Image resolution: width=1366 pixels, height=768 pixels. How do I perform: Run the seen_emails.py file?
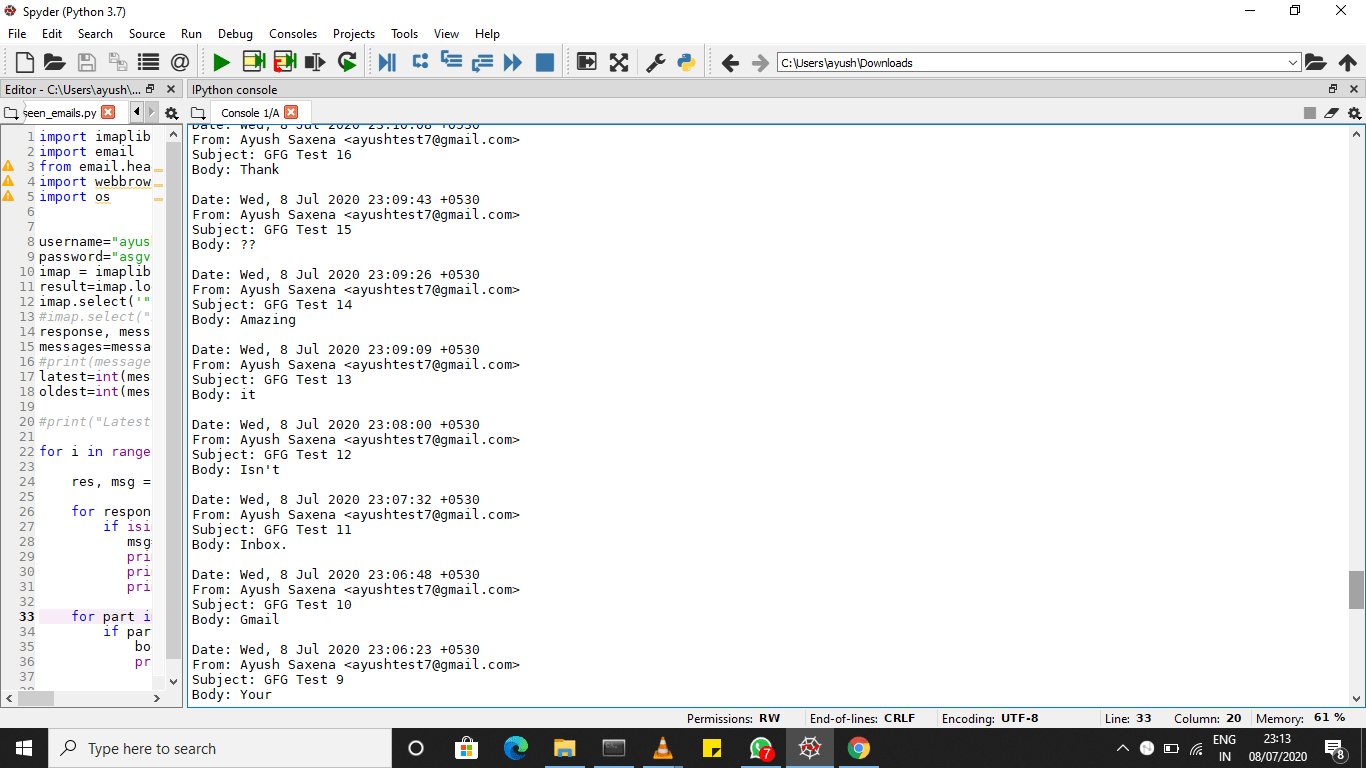220,62
